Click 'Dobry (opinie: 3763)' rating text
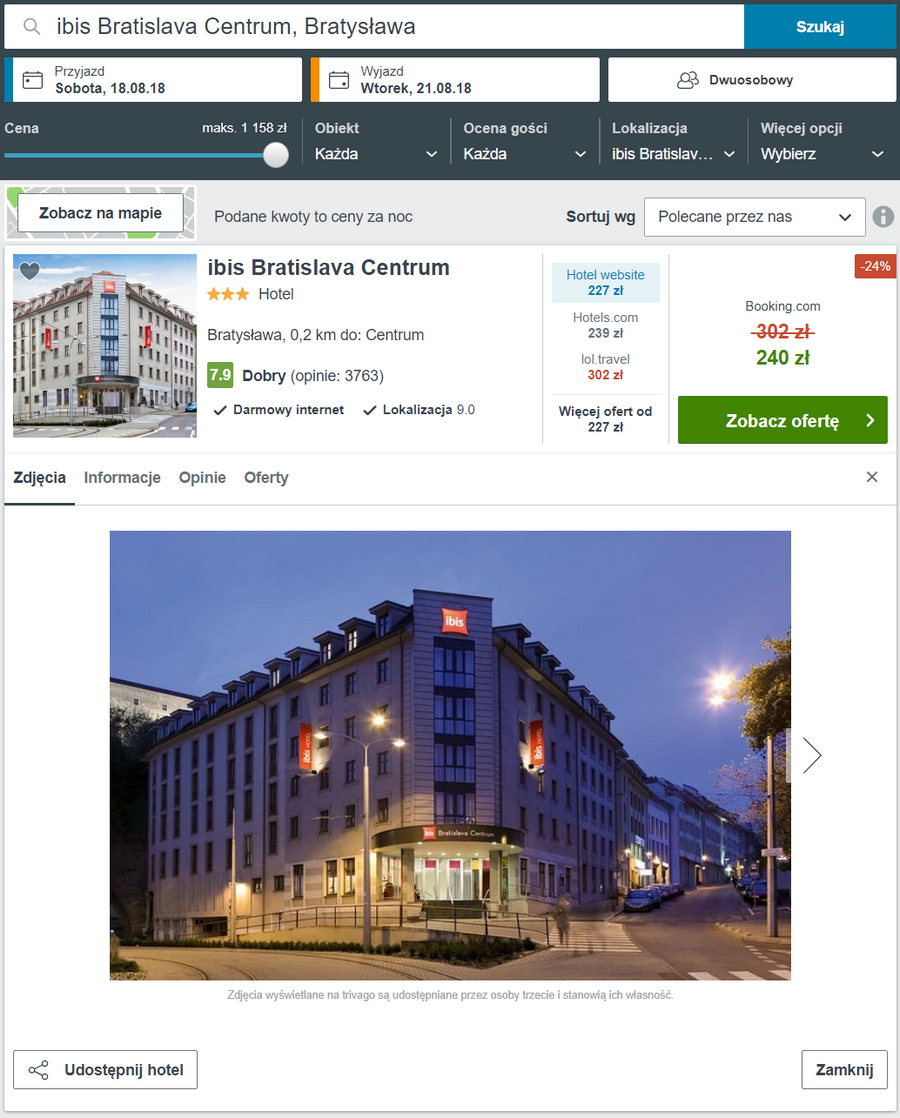Image resolution: width=900 pixels, height=1118 pixels. (312, 376)
